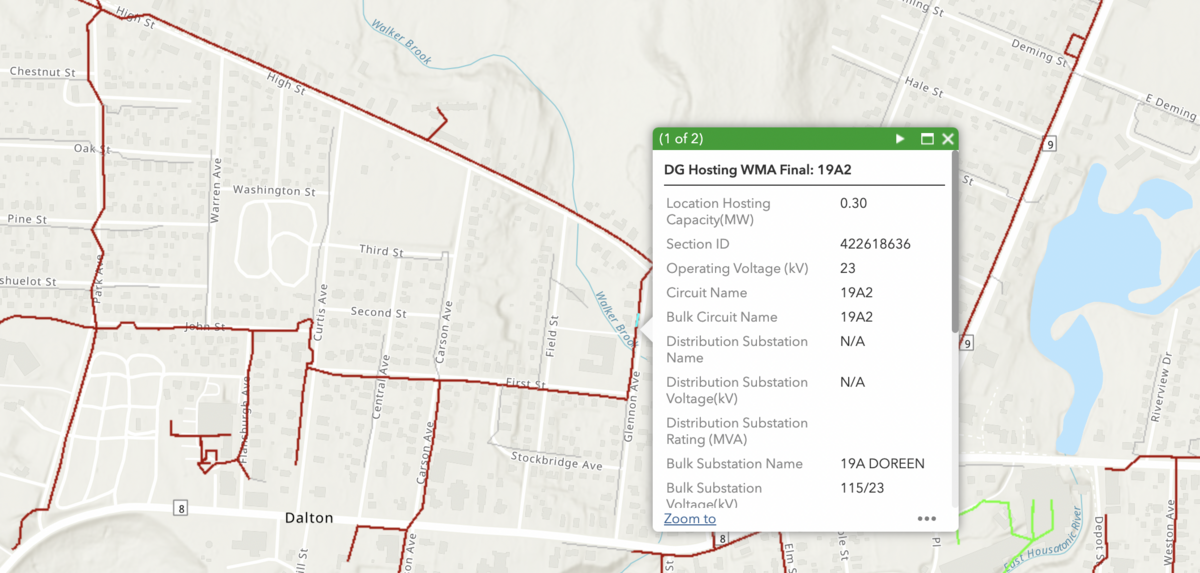
Task: Click the Dalton town label
Action: 309,518
